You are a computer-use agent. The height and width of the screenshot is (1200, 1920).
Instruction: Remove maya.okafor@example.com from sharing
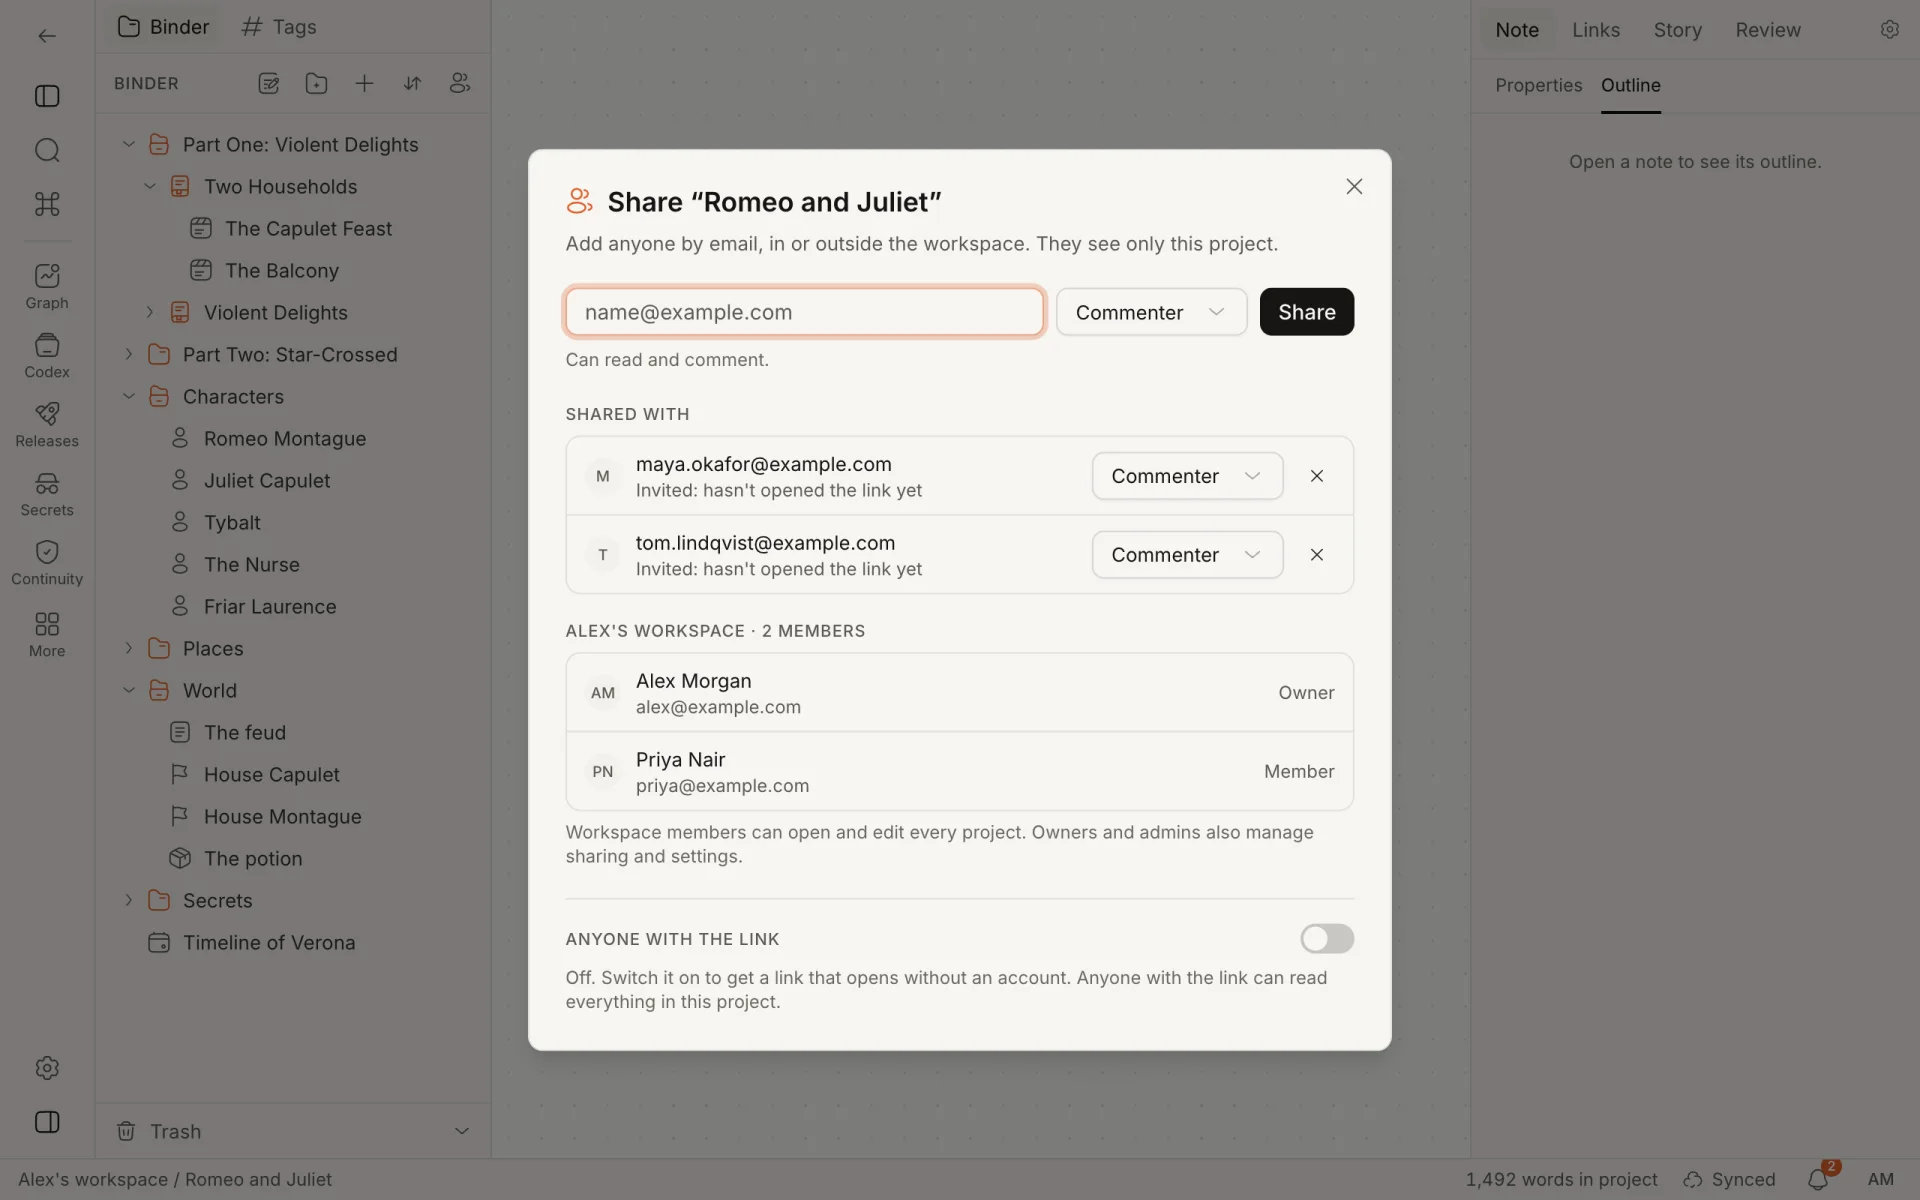coord(1316,476)
